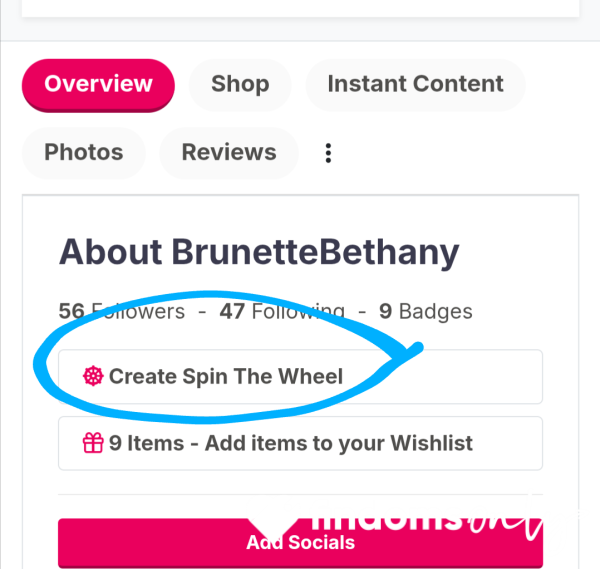The width and height of the screenshot is (600, 569).
Task: Go to the Instant Content tab
Action: pos(415,85)
